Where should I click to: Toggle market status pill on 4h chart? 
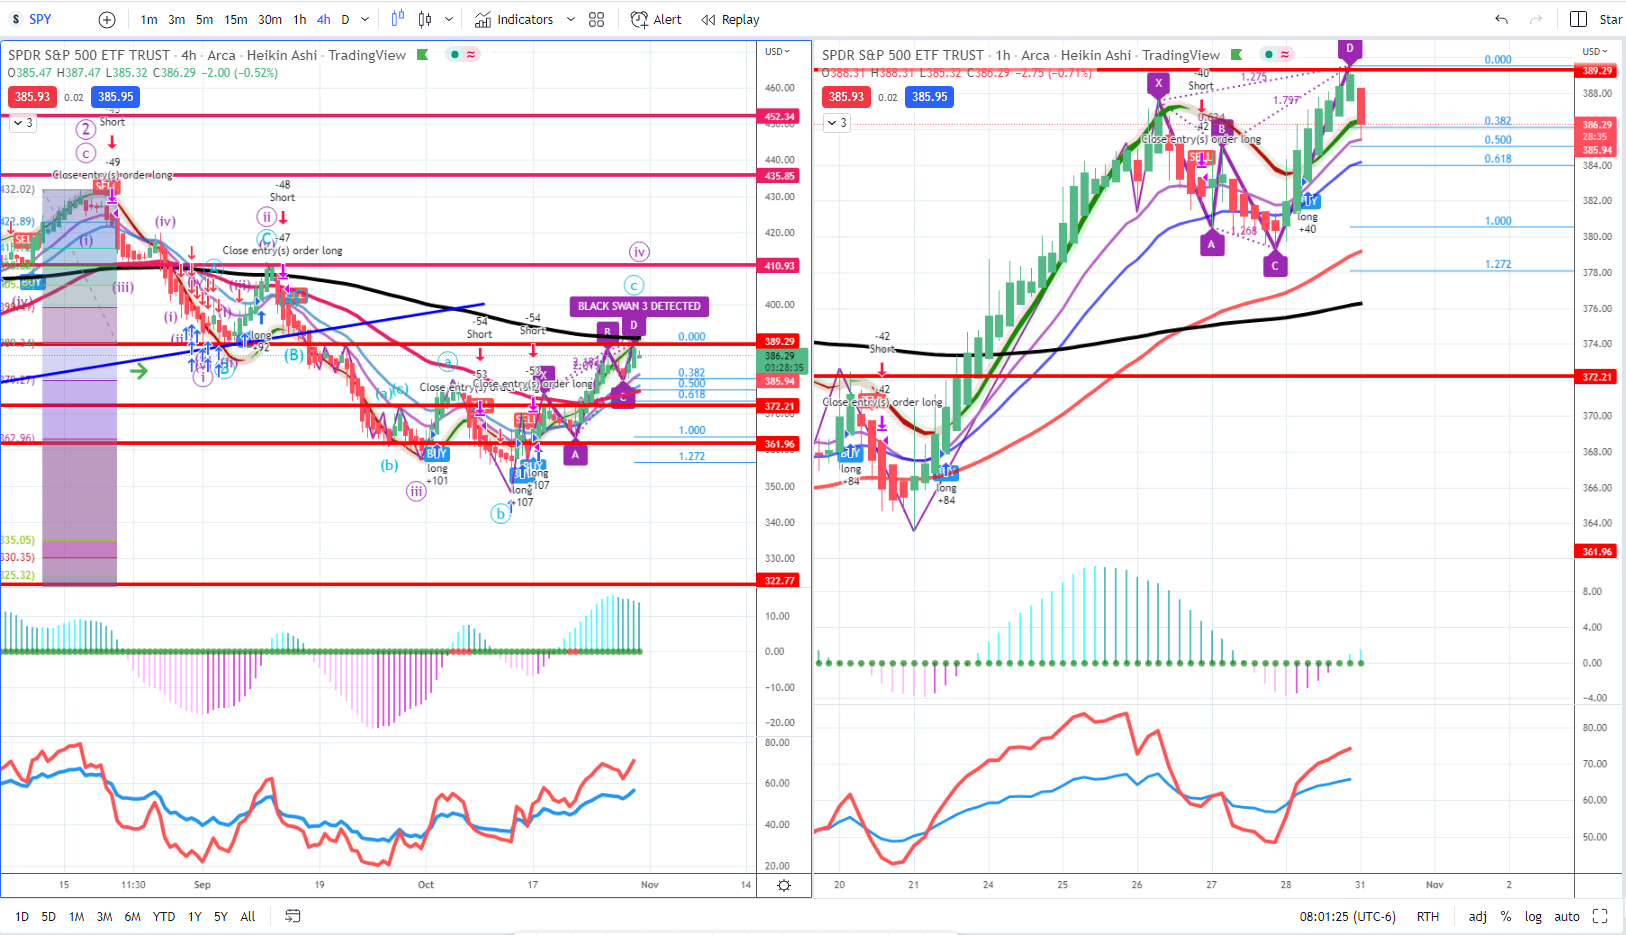463,55
